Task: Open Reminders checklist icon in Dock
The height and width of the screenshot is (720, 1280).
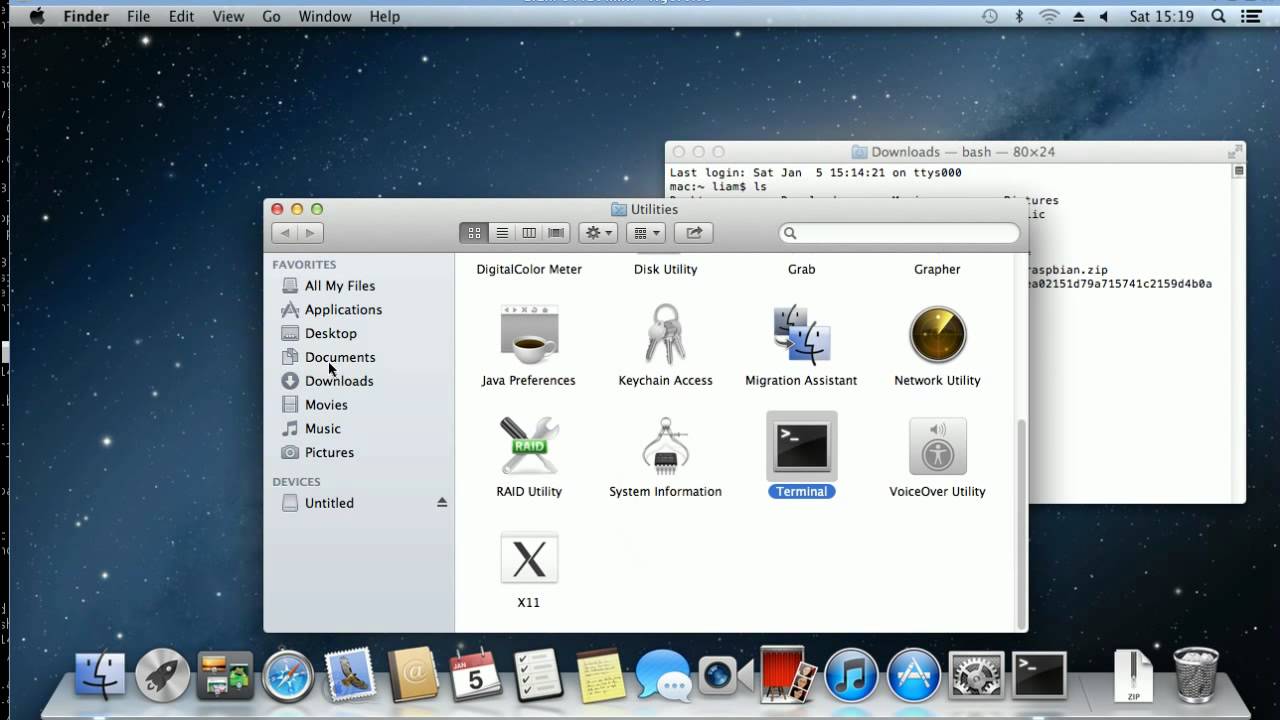Action: 538,676
